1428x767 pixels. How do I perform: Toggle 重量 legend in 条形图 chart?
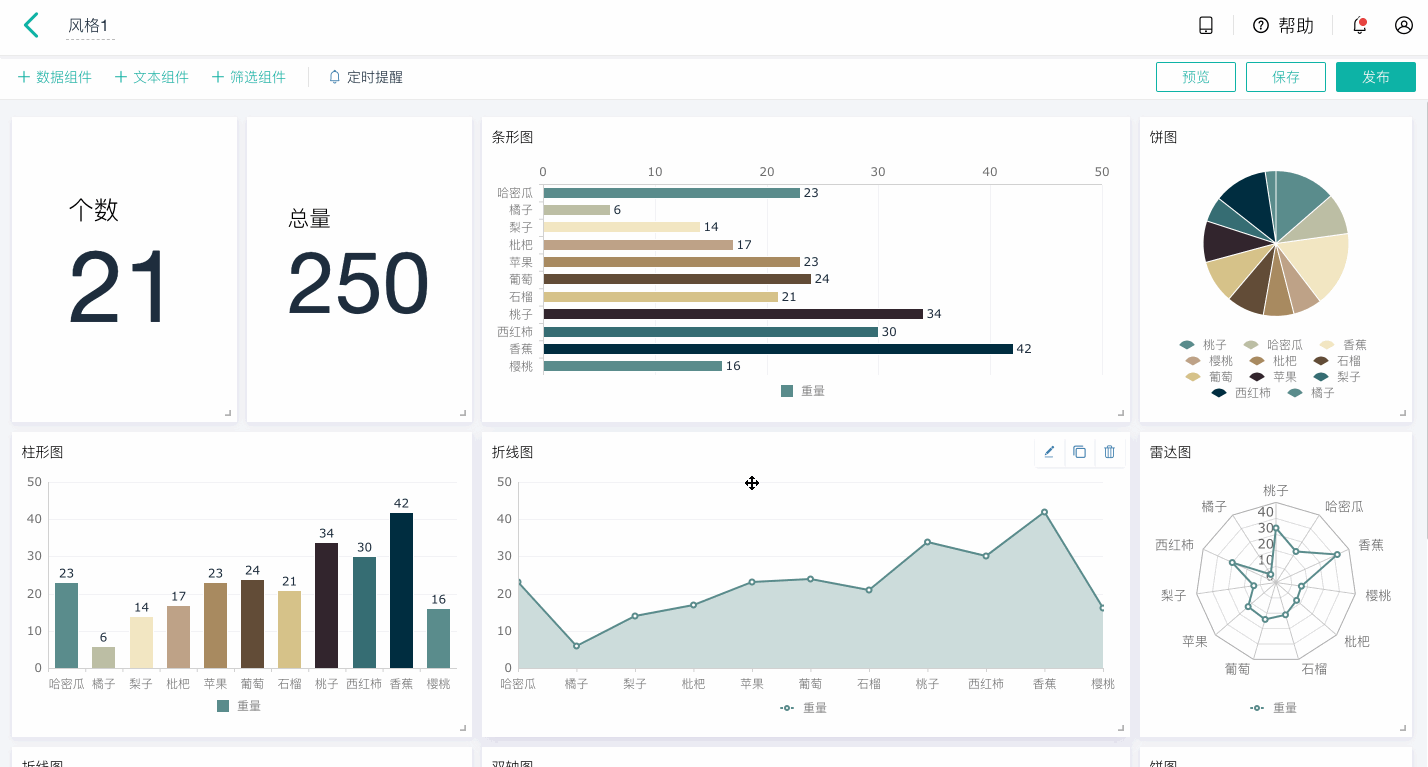click(803, 391)
